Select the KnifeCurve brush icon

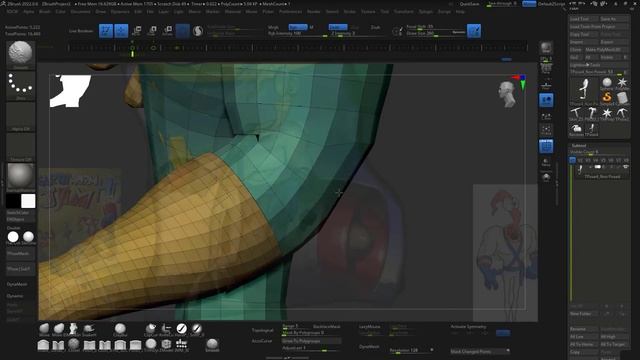pos(166,329)
